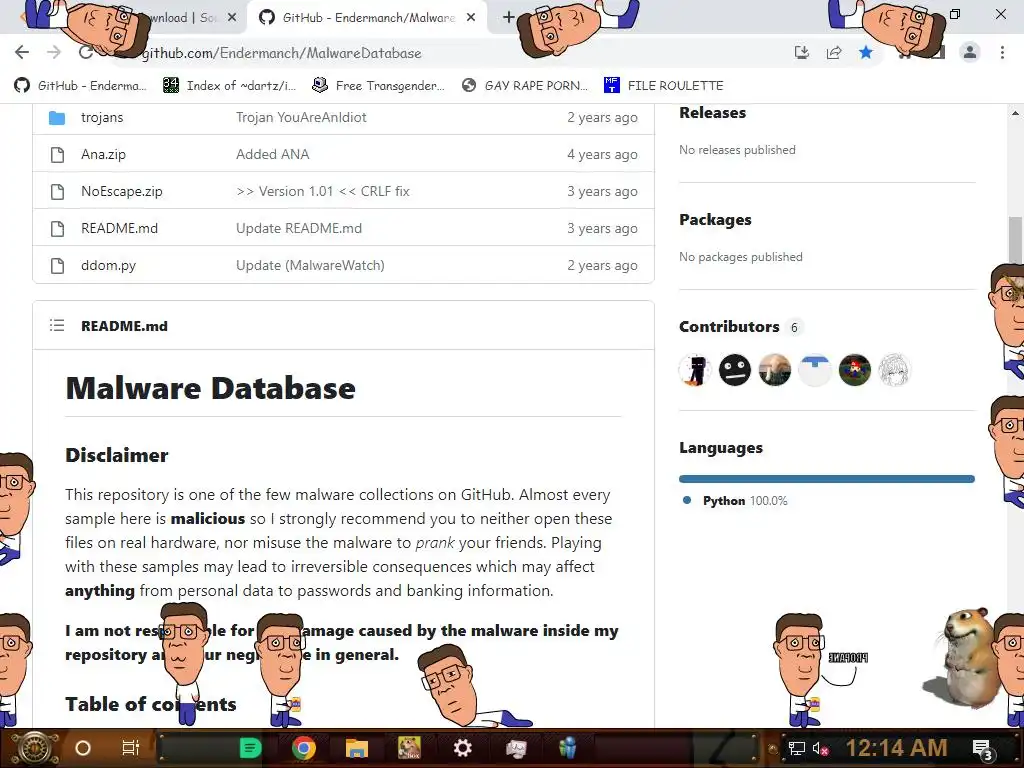Open the ddom.py file
This screenshot has height=768, width=1024.
tap(108, 266)
